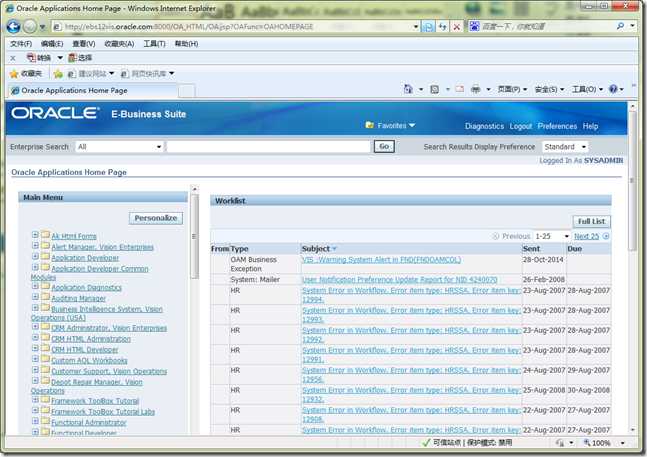Screen dimensions: 647x457
Task: Click the Home icon in the command bar
Action: (x=408, y=89)
